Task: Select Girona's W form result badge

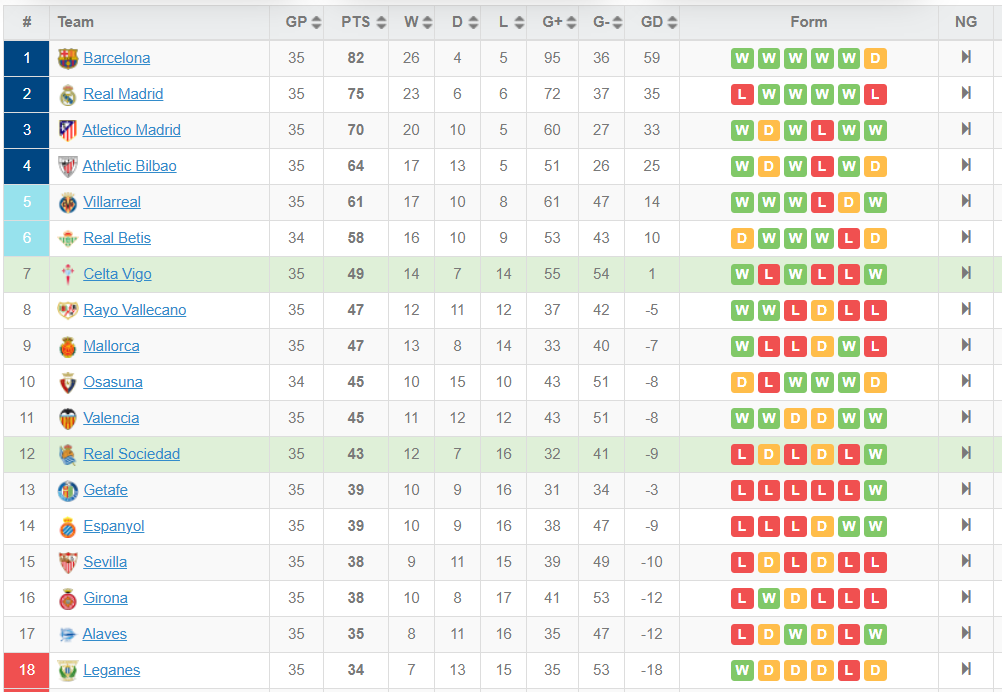Action: pos(769,599)
